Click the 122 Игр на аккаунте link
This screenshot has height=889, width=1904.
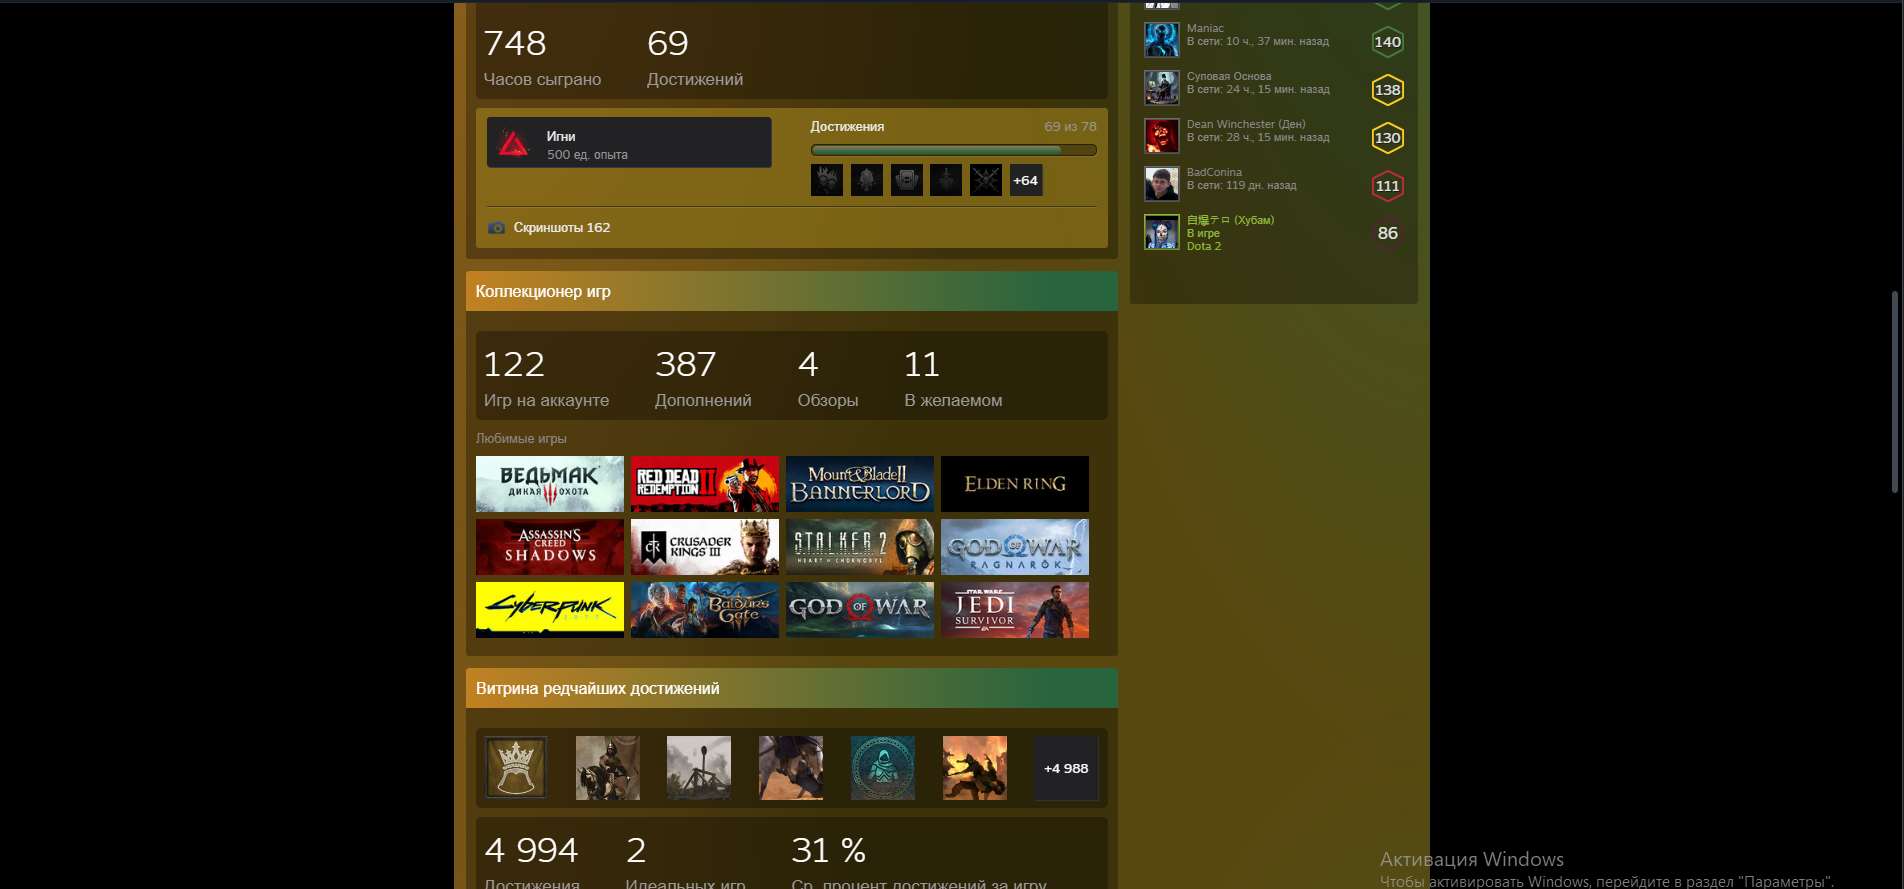coord(545,378)
